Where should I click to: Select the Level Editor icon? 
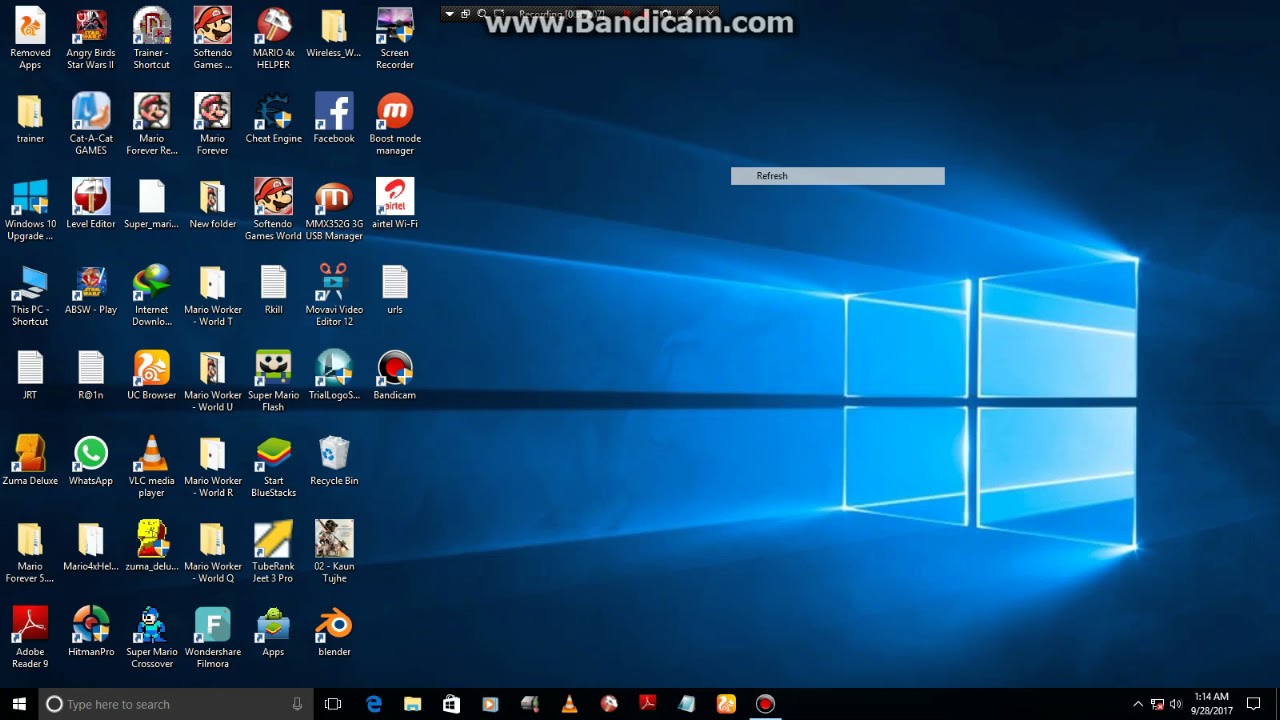pos(91,206)
